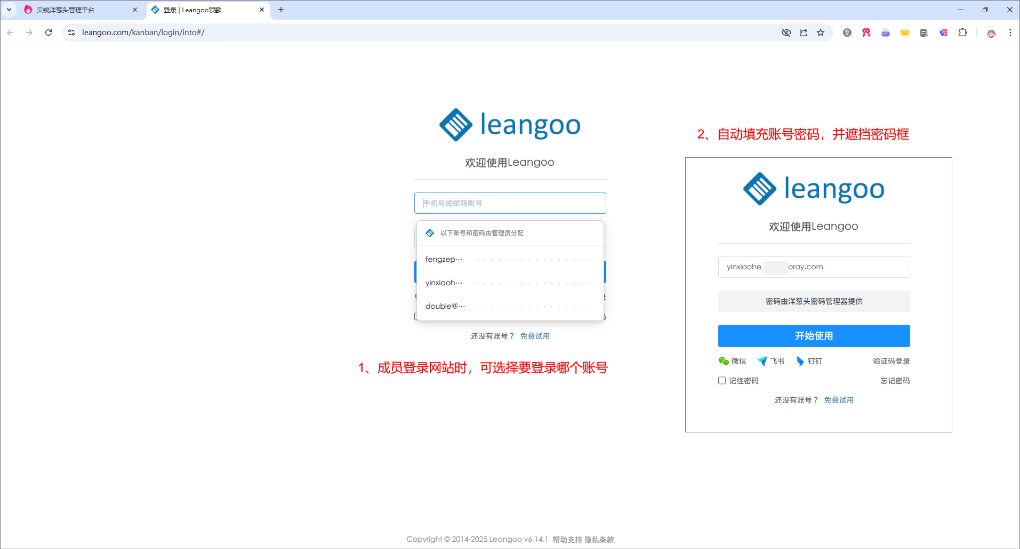Click the blue 开始使用 button
The width and height of the screenshot is (1020, 549).
pos(813,336)
